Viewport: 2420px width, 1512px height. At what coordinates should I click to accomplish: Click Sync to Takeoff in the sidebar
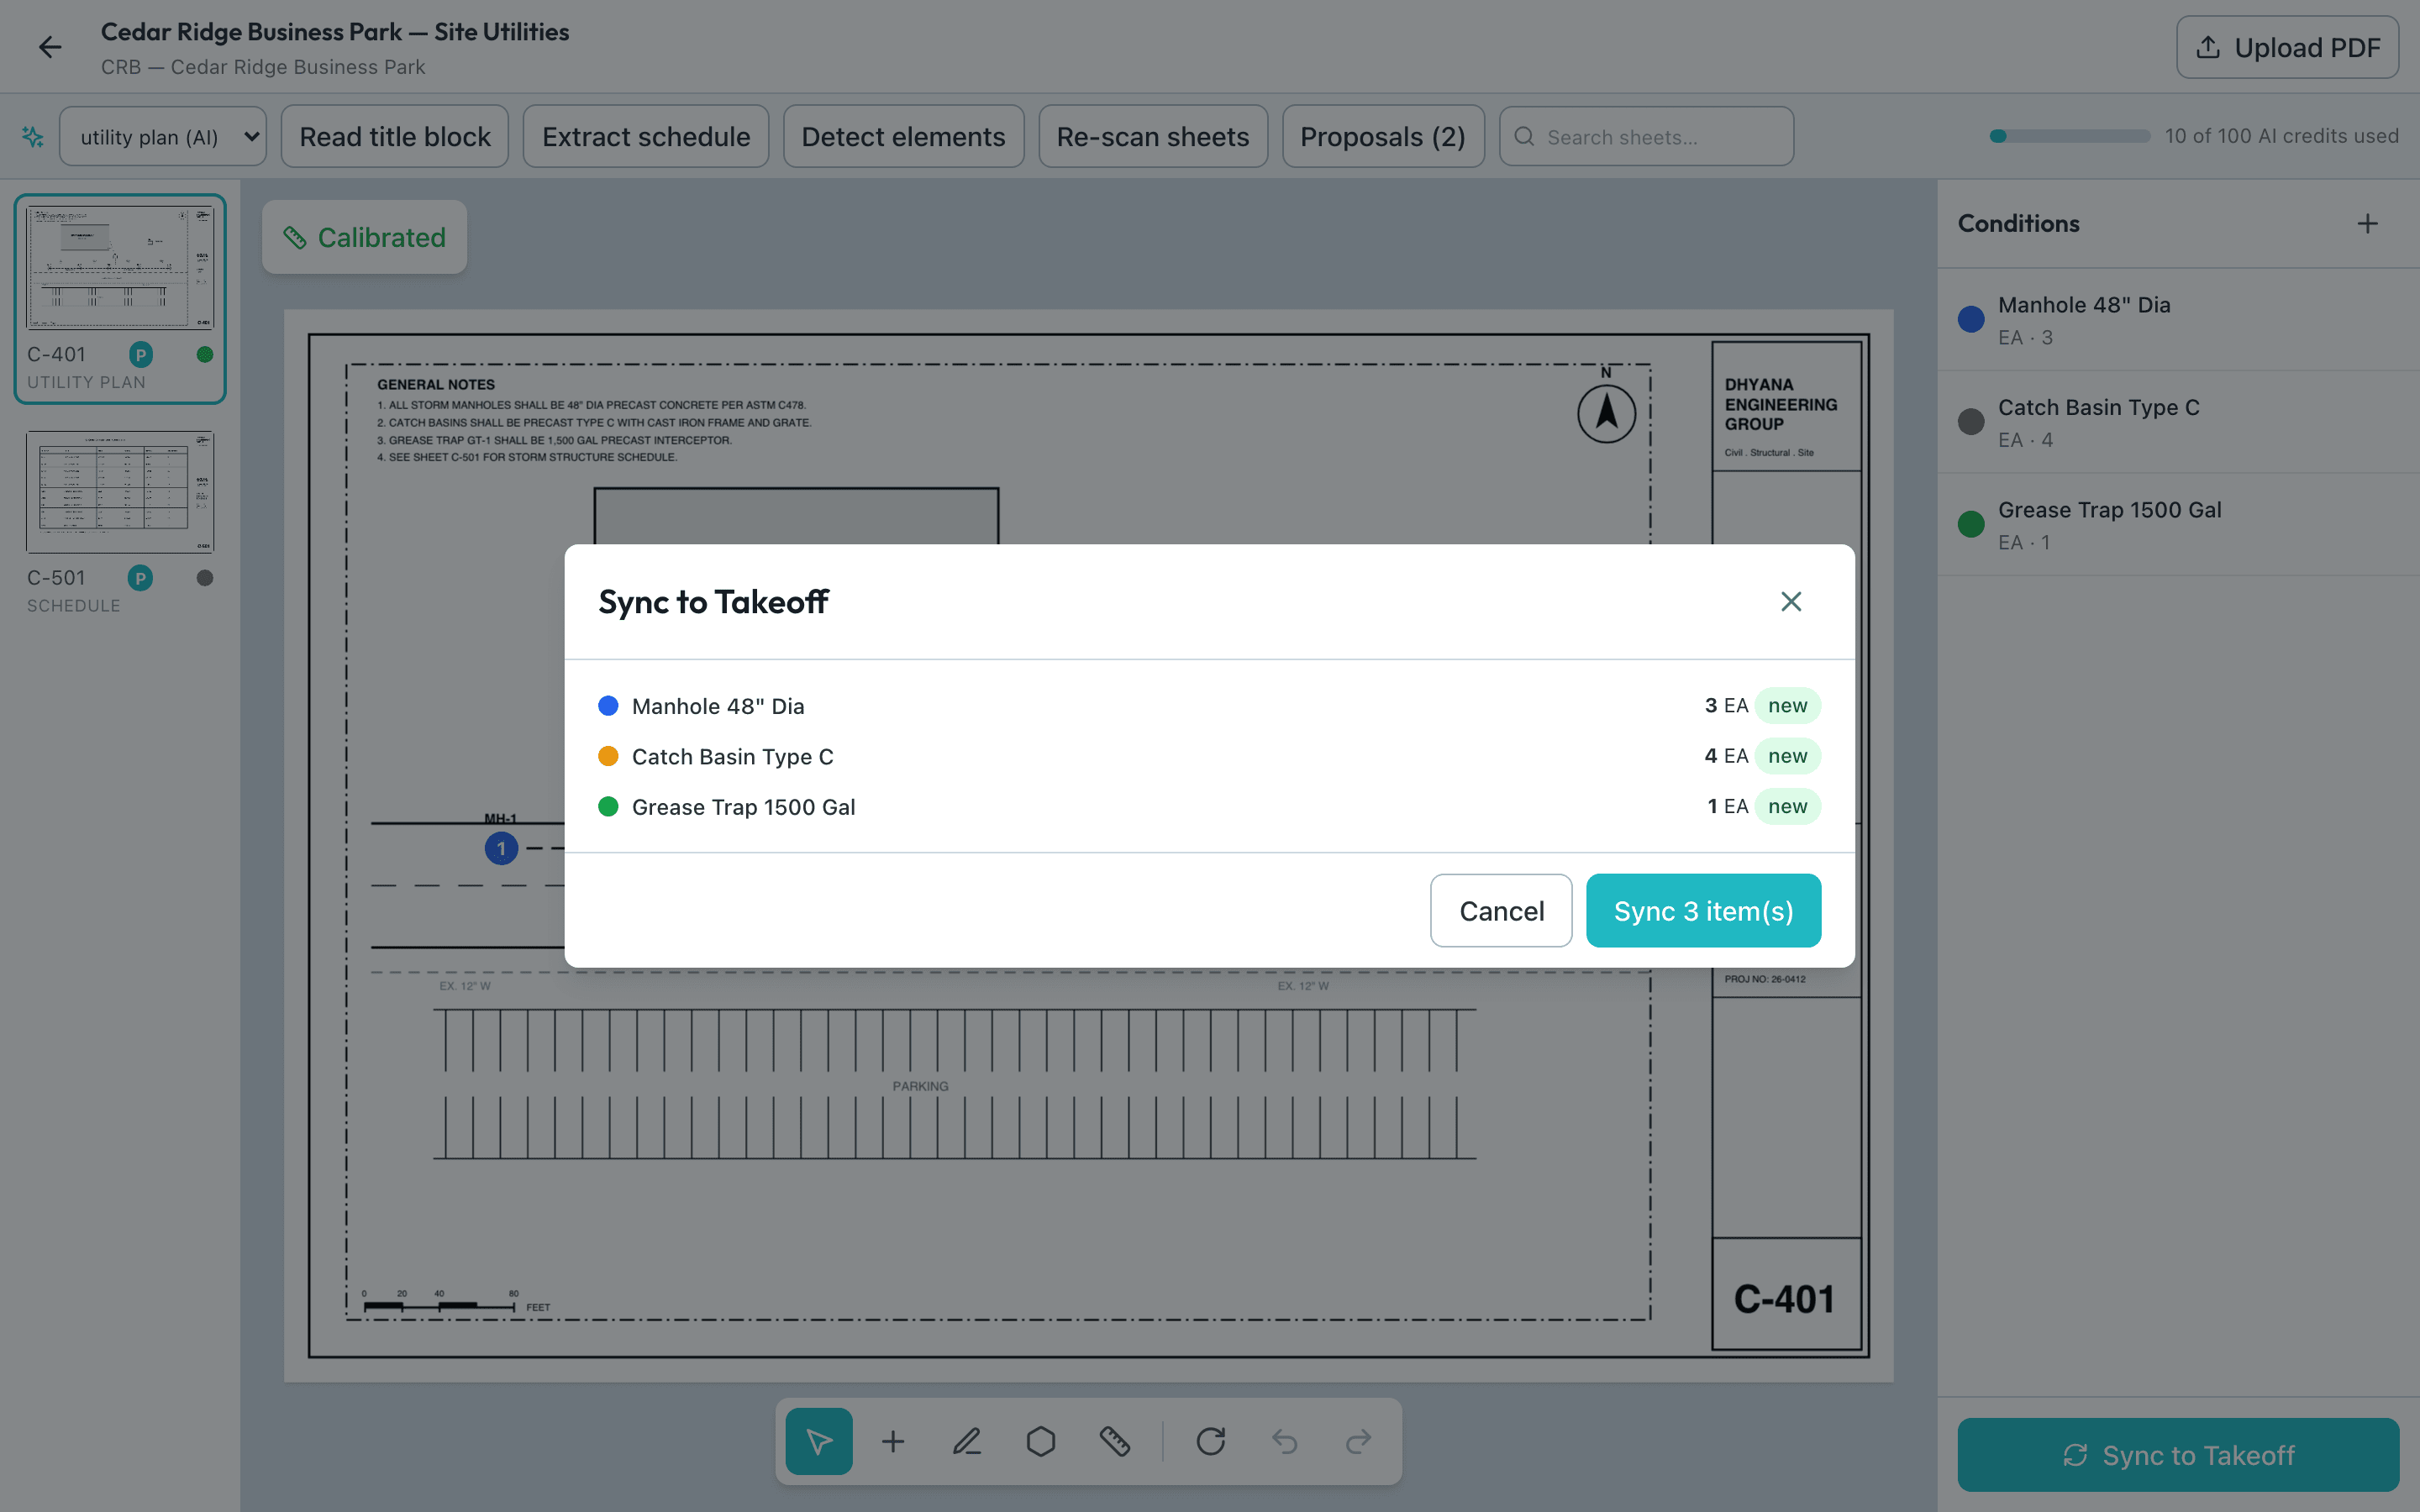pyautogui.click(x=2178, y=1455)
